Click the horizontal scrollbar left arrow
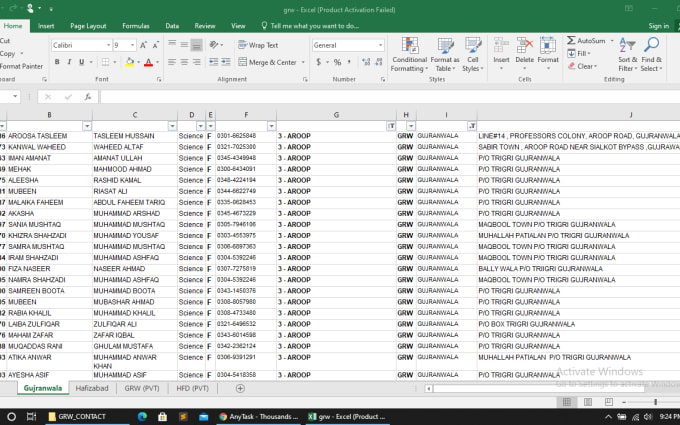 point(428,389)
